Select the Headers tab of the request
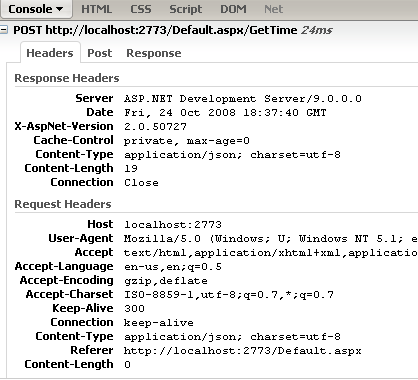The height and width of the screenshot is (380, 418). [50, 53]
